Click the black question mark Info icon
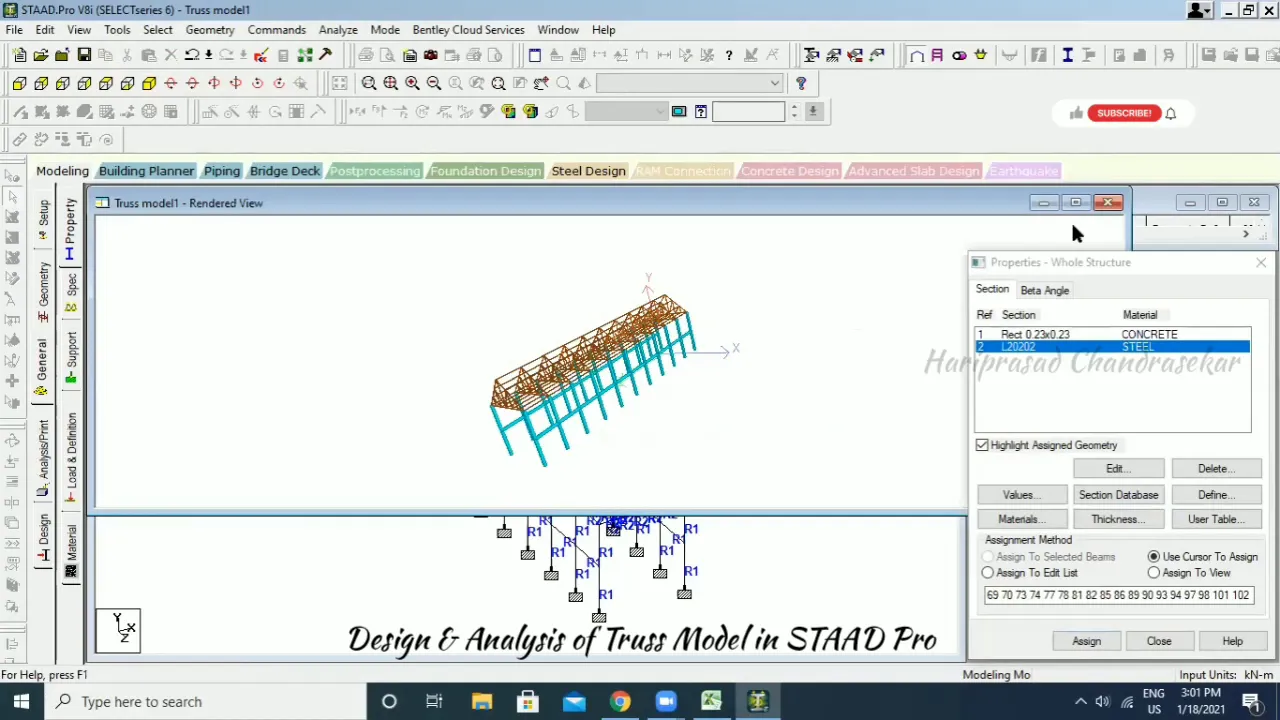This screenshot has width=1280, height=720. 729,55
